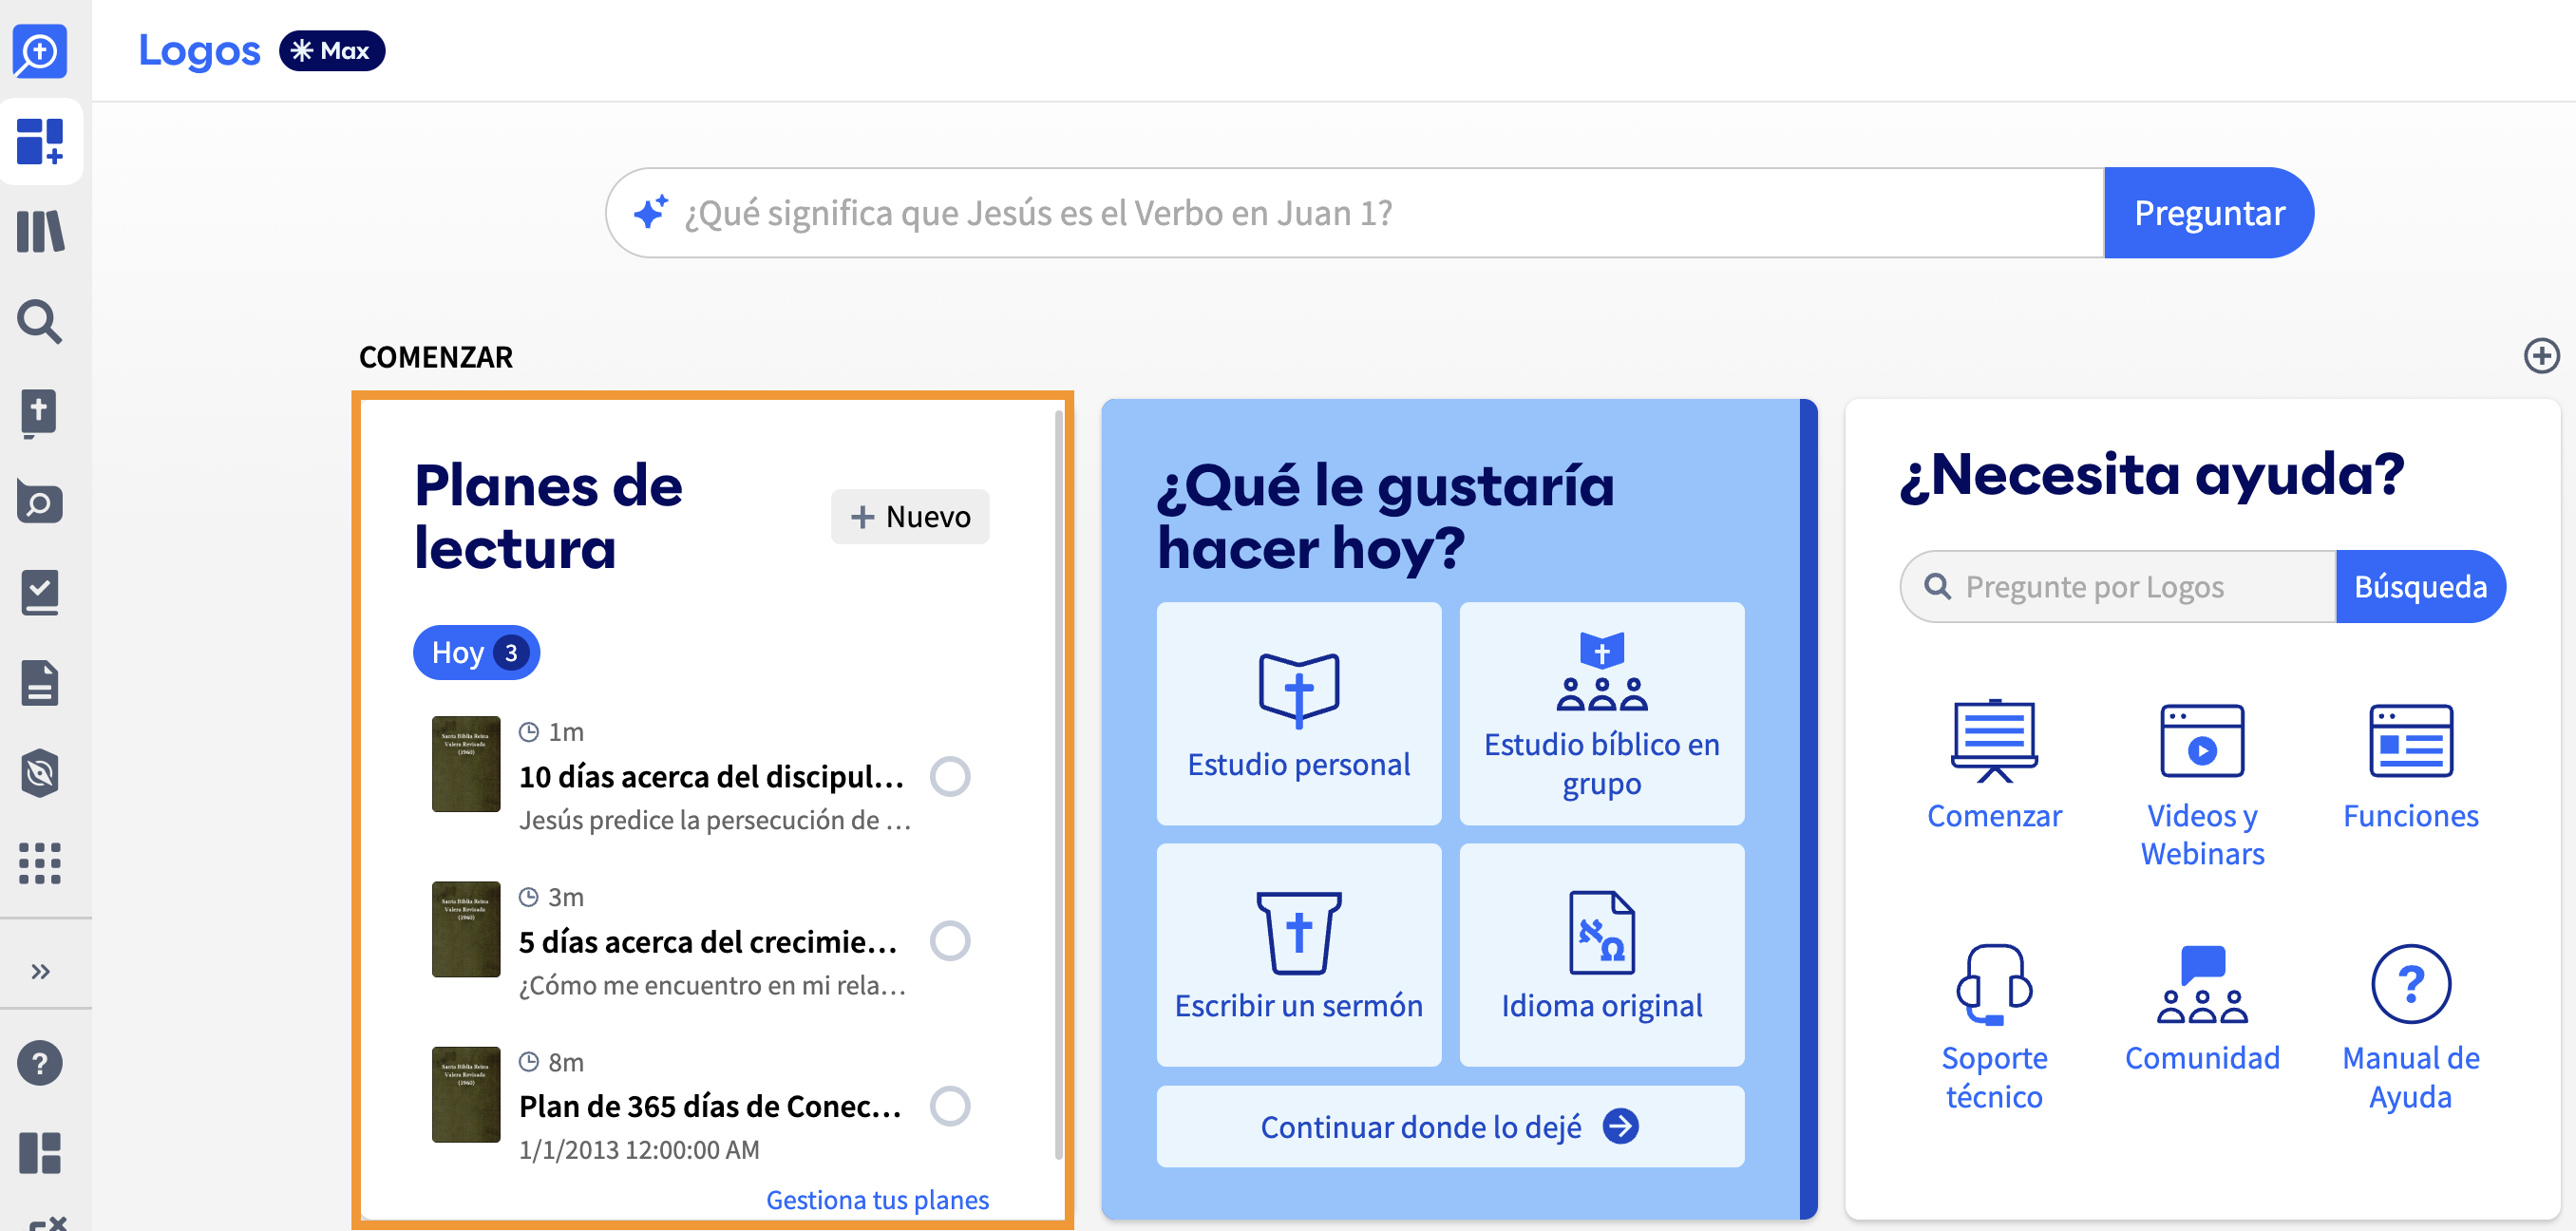Image resolution: width=2576 pixels, height=1231 pixels.
Task: Click the Búsqueda button
Action: click(x=2421, y=586)
